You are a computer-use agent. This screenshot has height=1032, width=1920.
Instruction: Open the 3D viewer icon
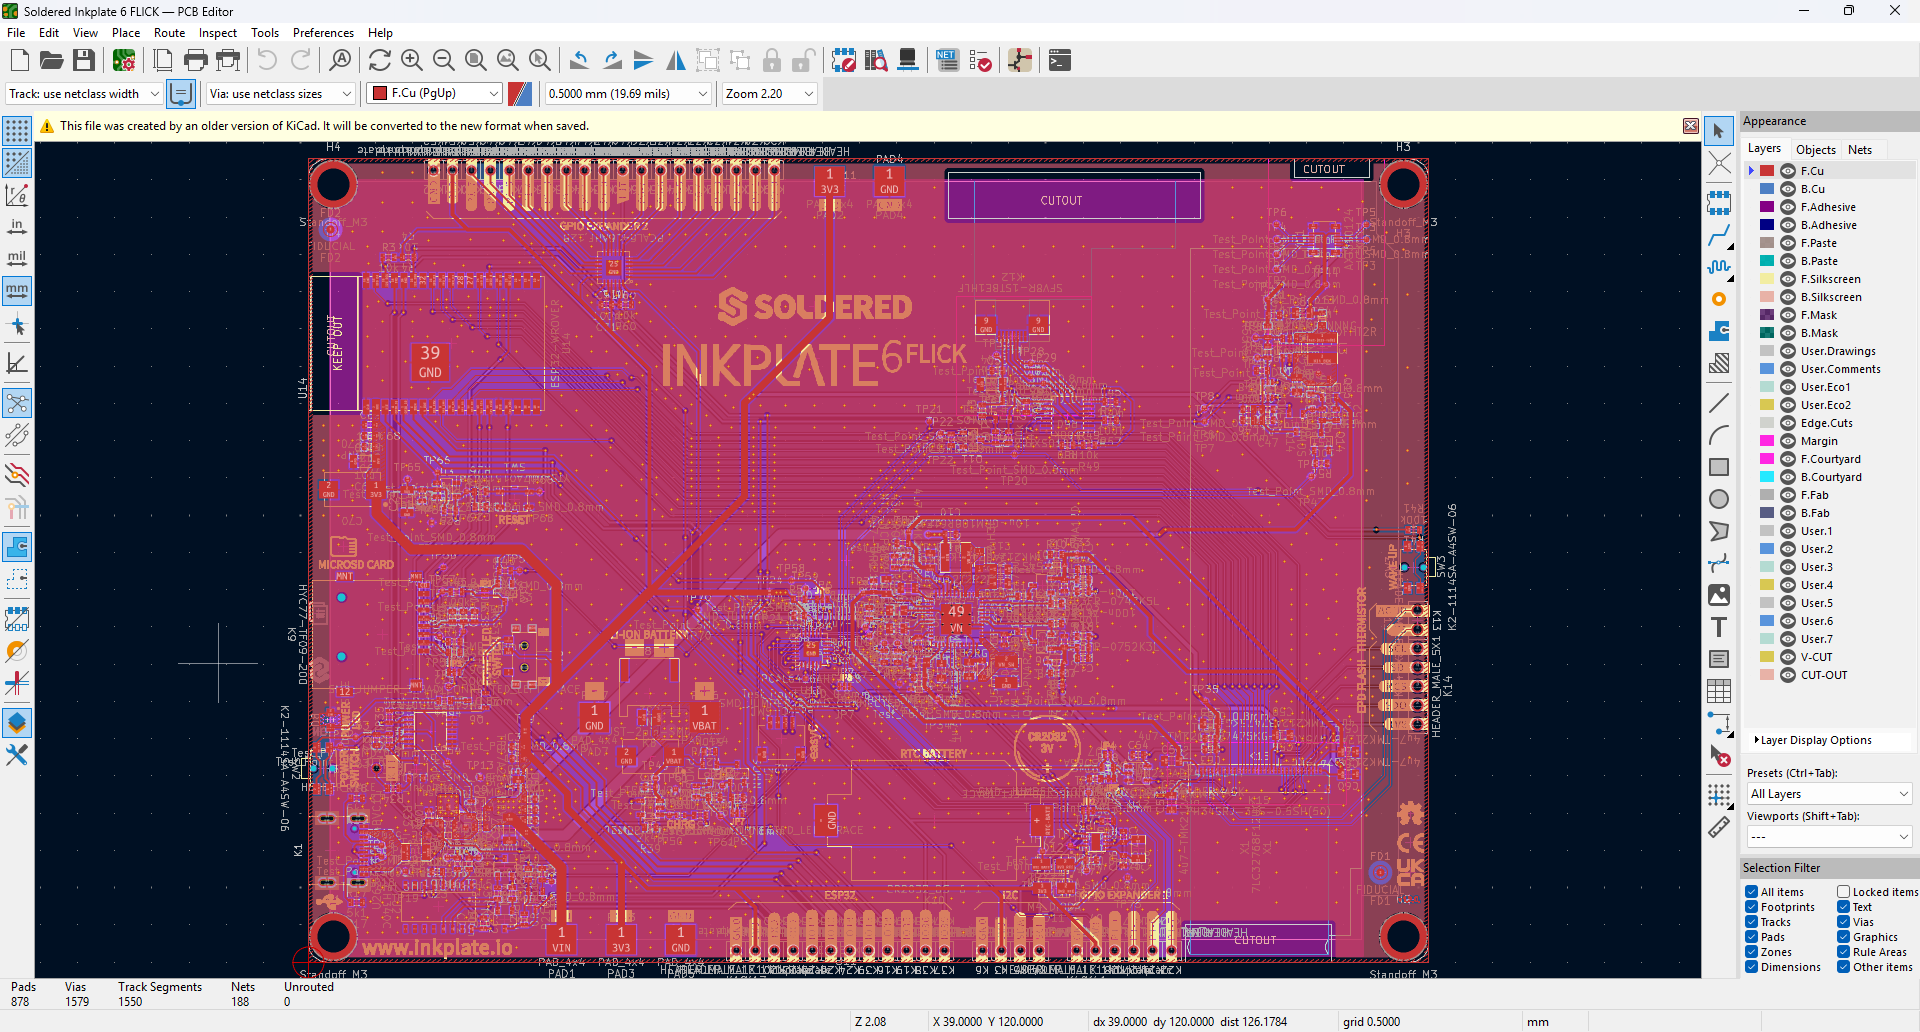[908, 61]
